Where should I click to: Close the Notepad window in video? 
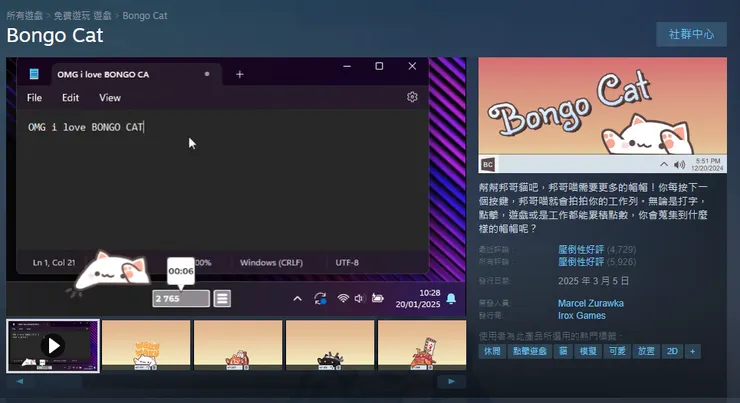(412, 66)
